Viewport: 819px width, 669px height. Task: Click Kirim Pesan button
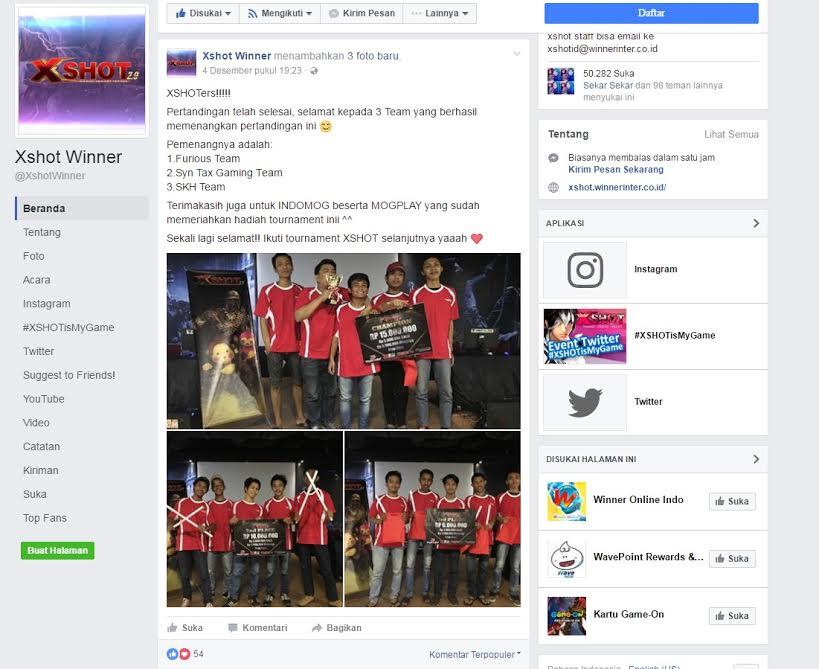[x=361, y=13]
